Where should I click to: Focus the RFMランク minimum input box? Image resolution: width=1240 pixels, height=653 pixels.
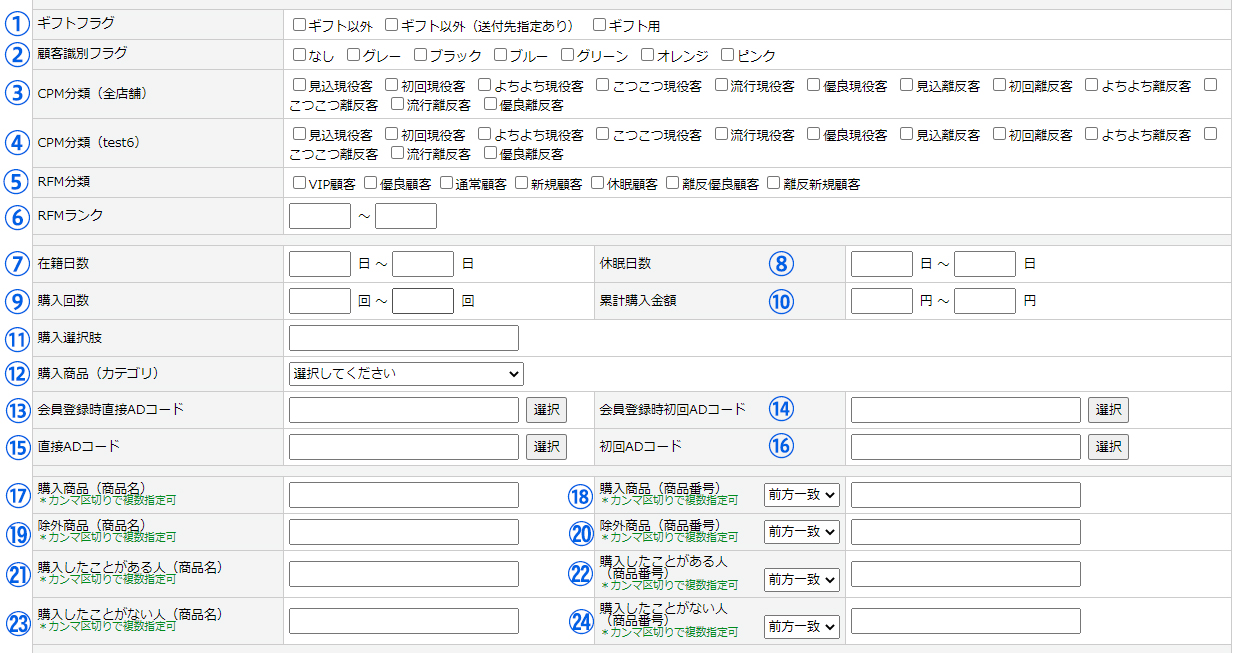tap(320, 216)
